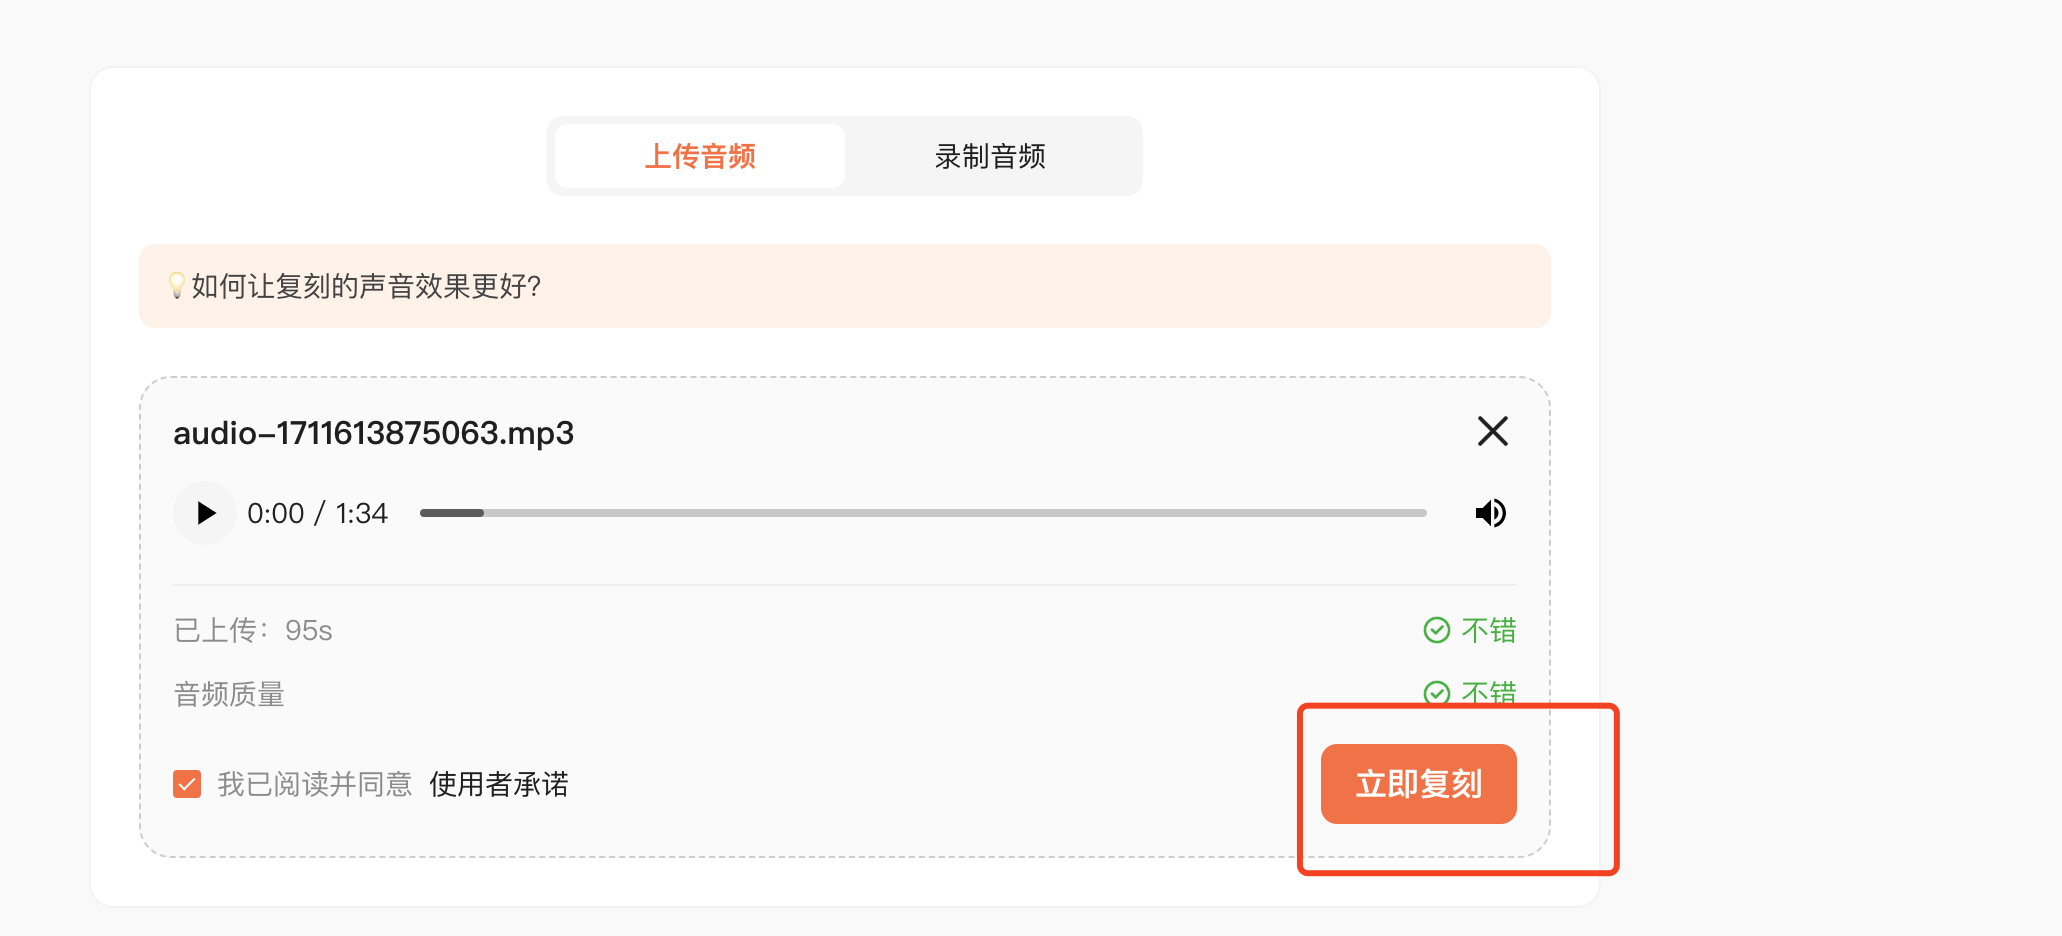Click the 我已阅读并同意 label text
Screen dimensions: 2062x936
pos(315,784)
